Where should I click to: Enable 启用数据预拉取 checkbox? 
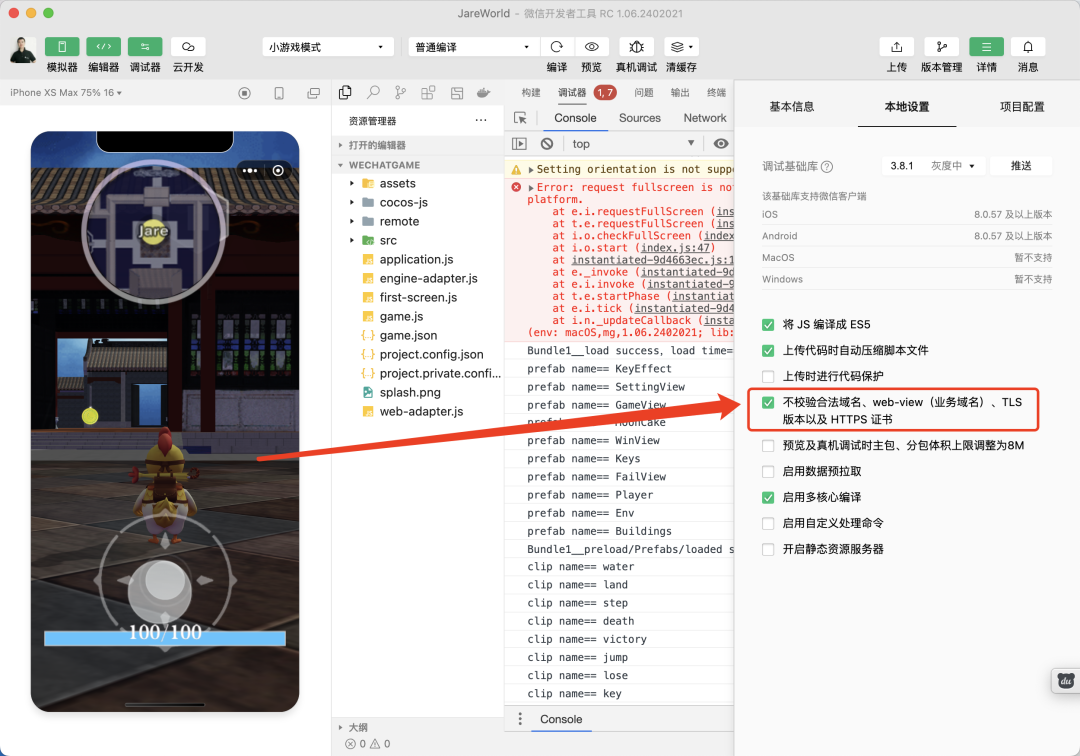(768, 472)
